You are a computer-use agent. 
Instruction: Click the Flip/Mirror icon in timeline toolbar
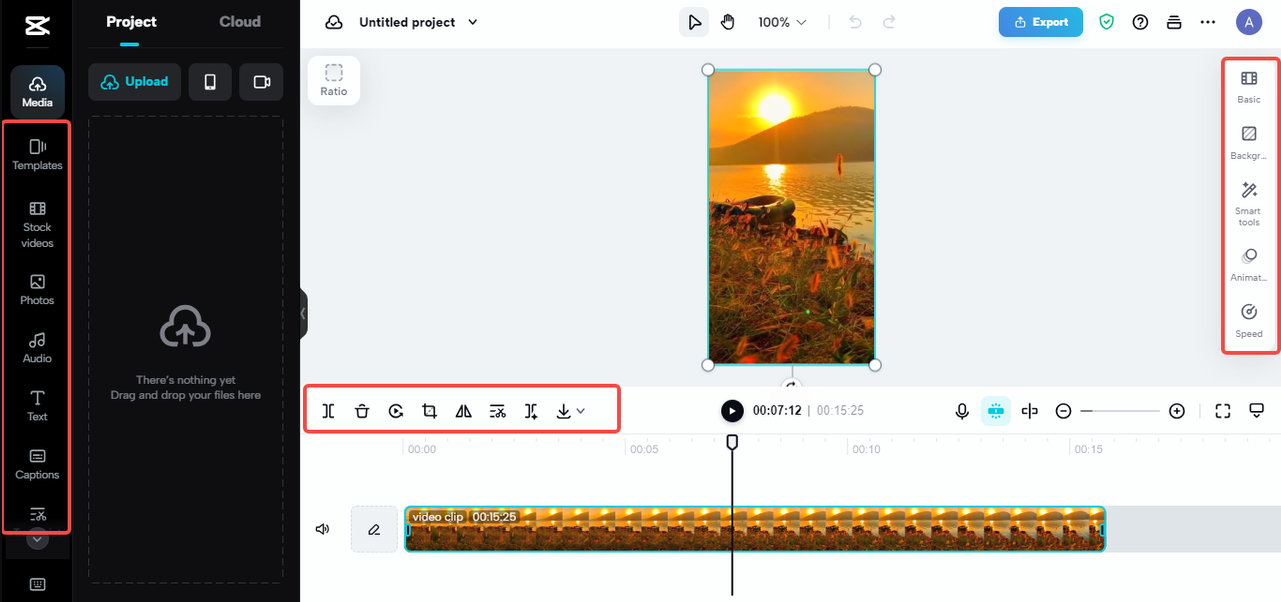[463, 411]
